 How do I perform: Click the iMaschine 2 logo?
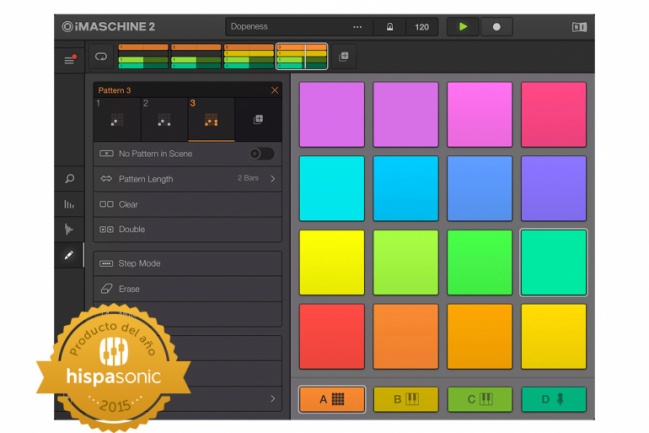coord(108,26)
